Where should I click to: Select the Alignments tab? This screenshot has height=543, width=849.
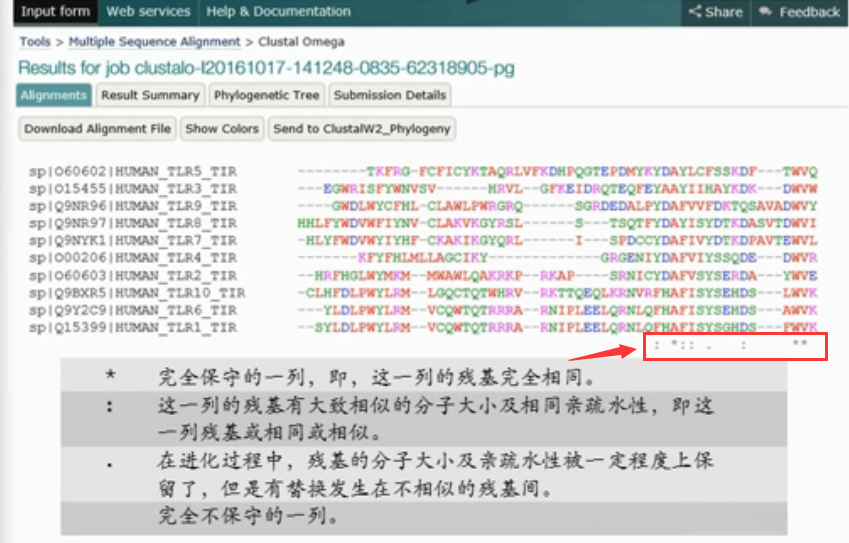point(54,95)
